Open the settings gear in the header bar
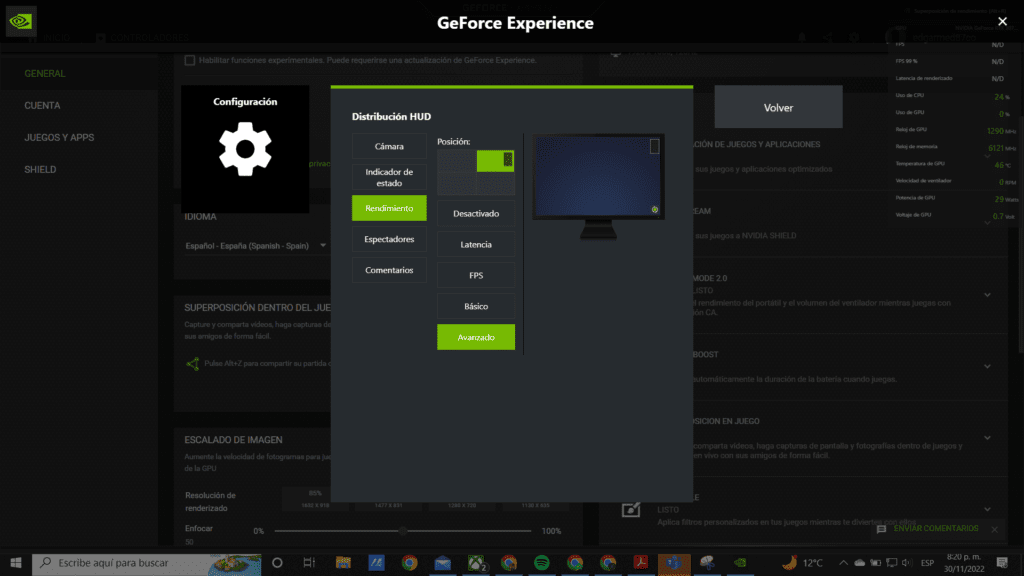This screenshot has height=576, width=1024. tap(854, 38)
